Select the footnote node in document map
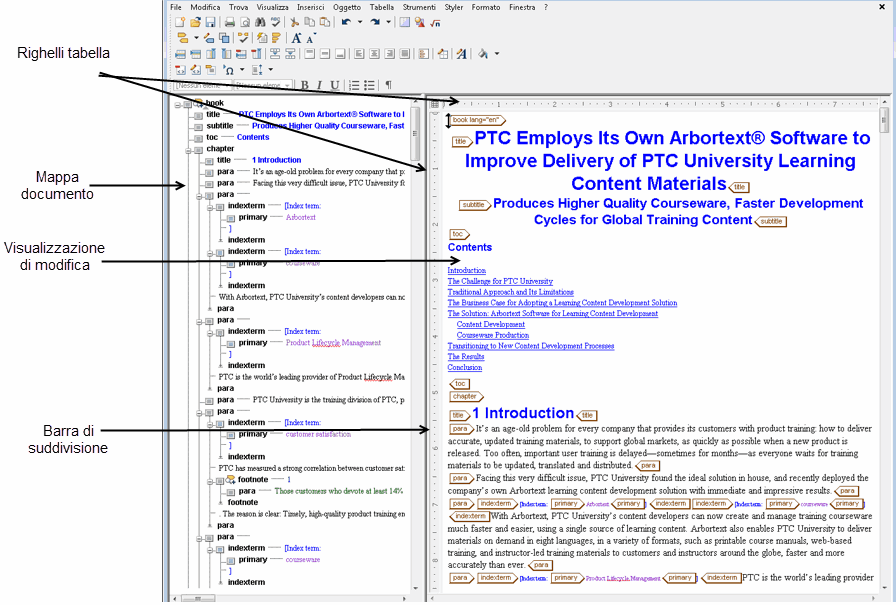896x605 pixels. 253,480
